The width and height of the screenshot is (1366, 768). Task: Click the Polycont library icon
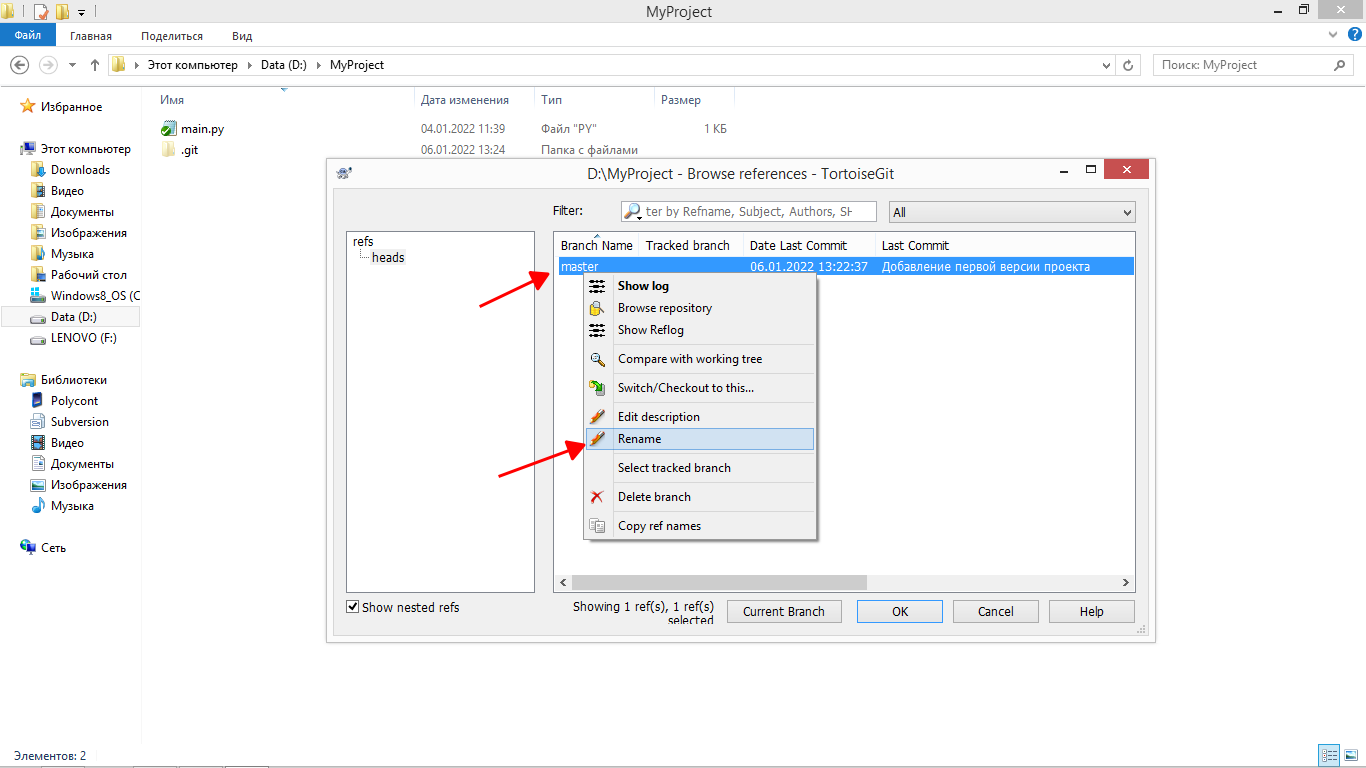[x=38, y=401]
